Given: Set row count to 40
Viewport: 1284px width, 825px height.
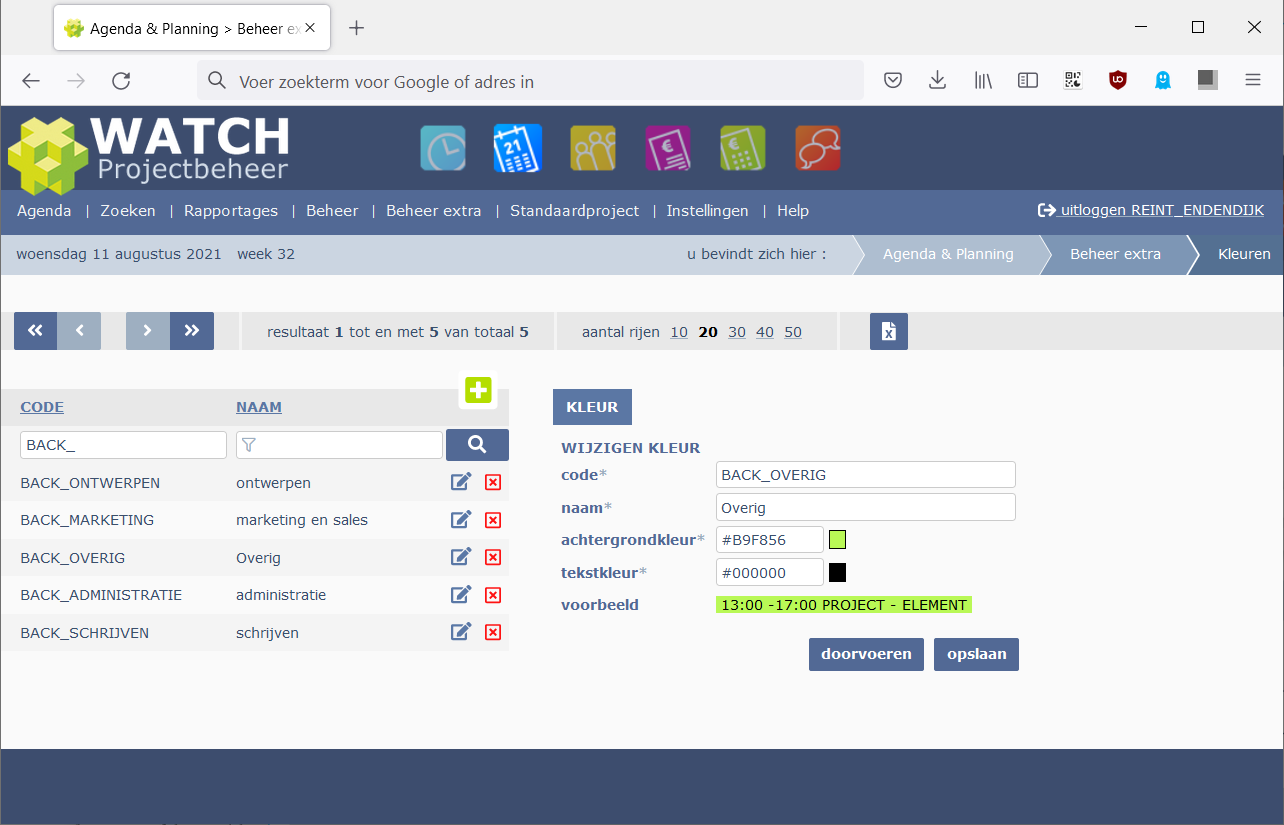Looking at the screenshot, I should (x=765, y=332).
